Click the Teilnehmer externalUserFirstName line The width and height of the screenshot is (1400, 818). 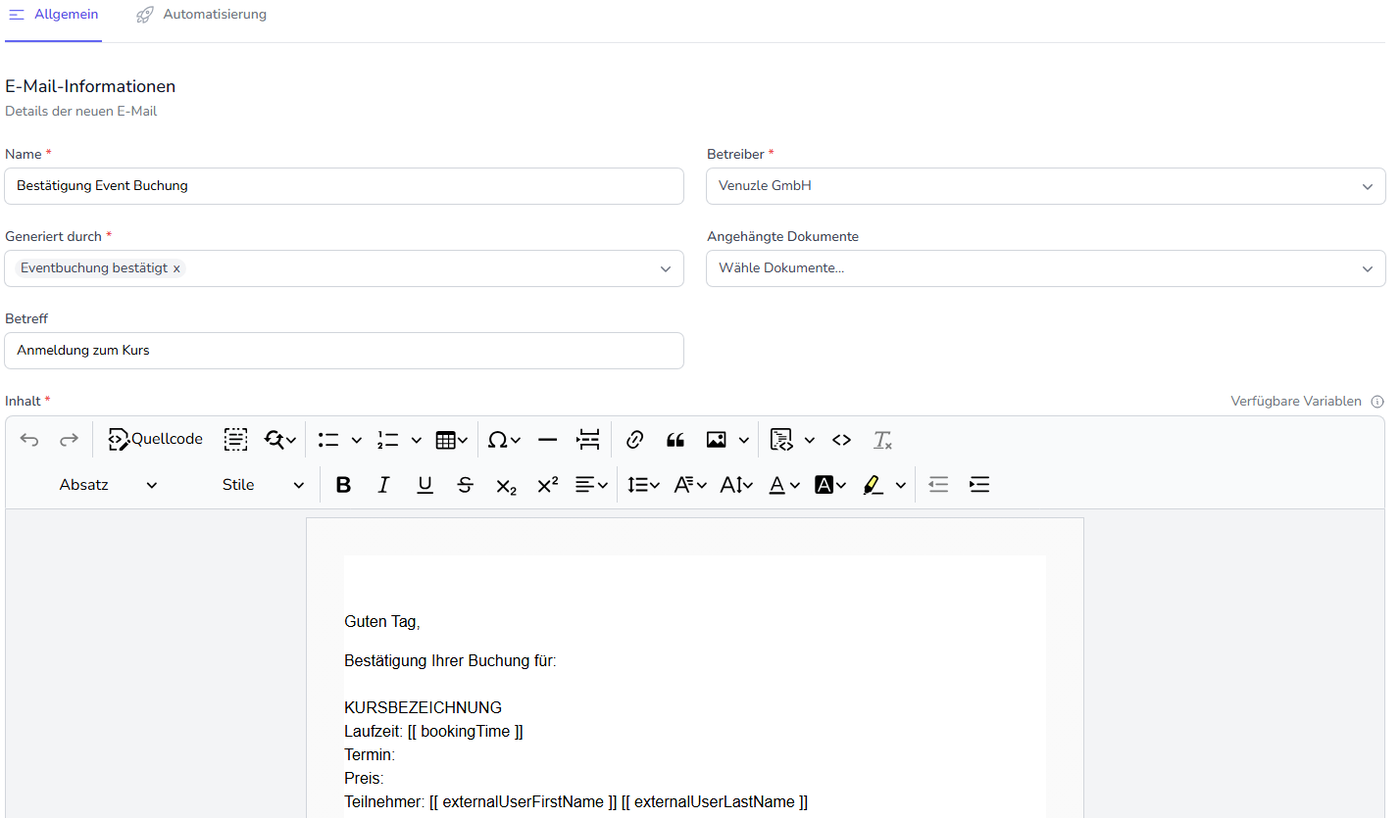click(x=576, y=802)
